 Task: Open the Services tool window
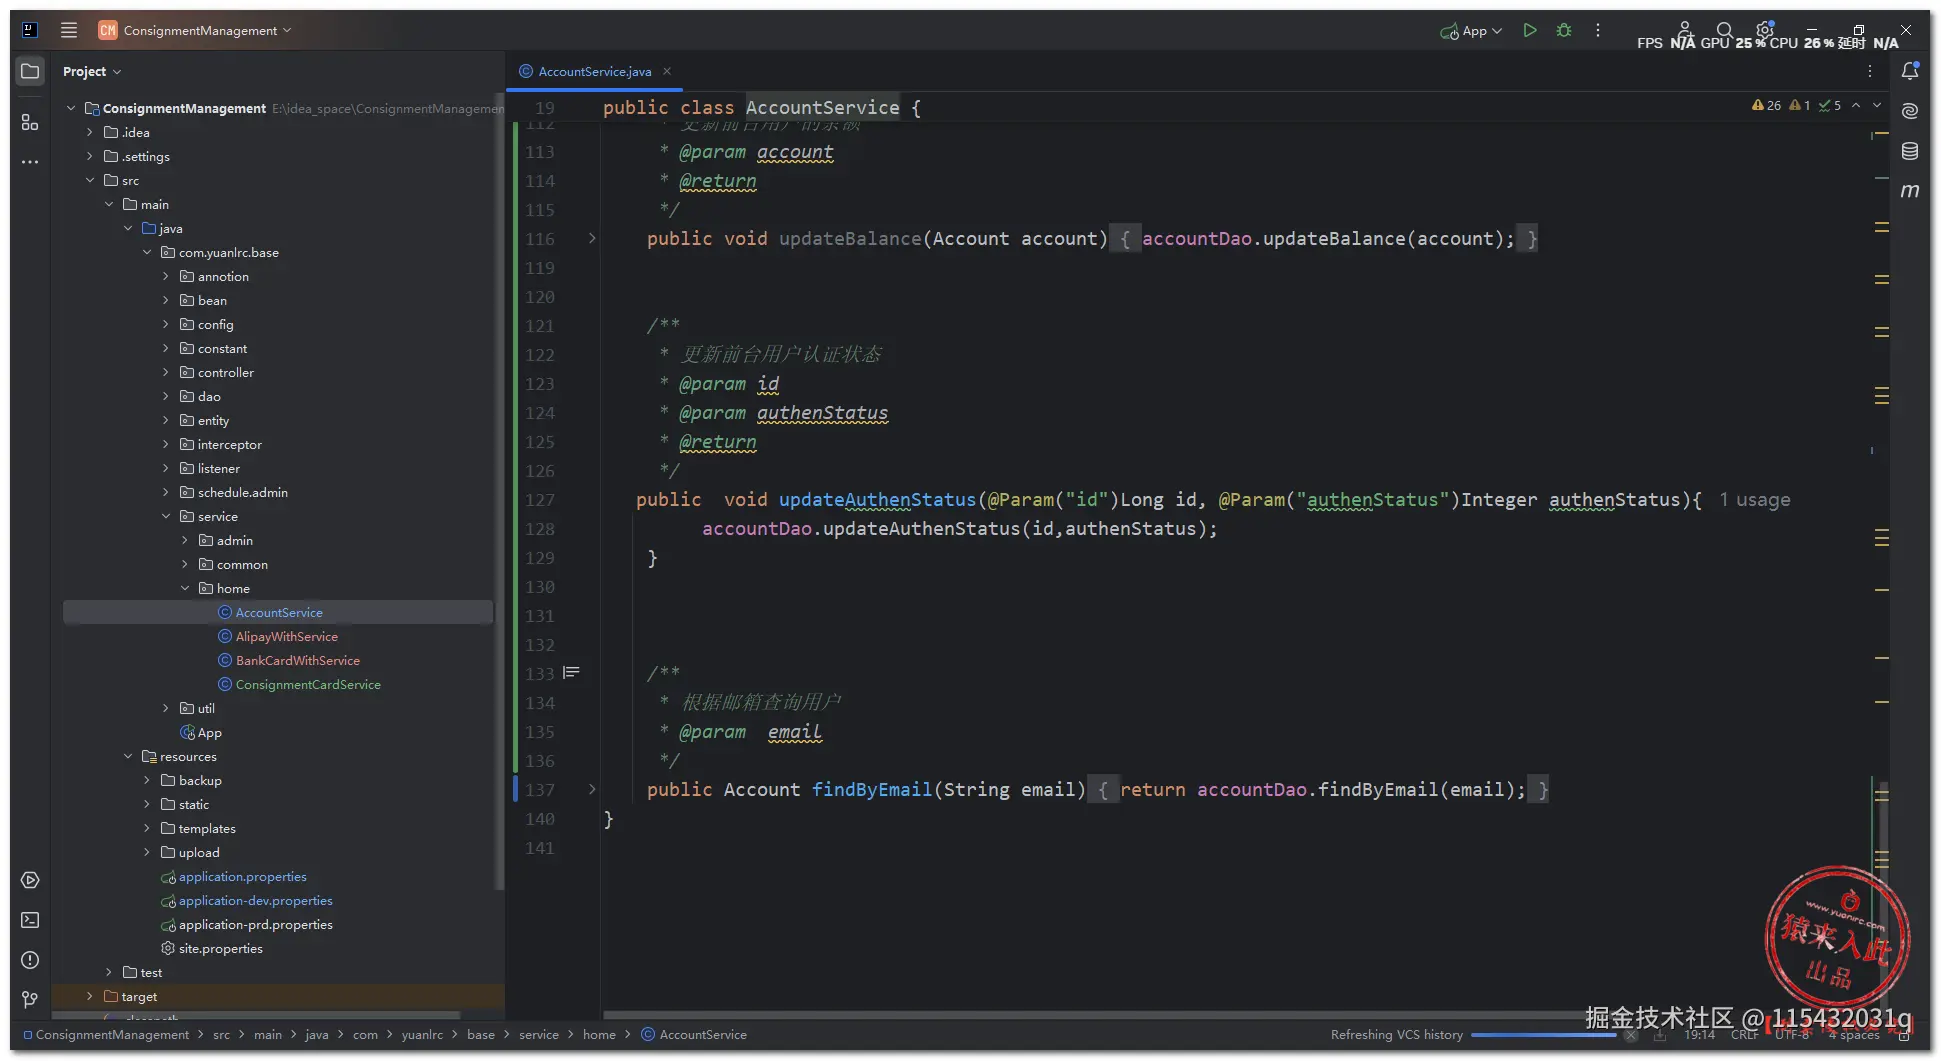pos(30,880)
